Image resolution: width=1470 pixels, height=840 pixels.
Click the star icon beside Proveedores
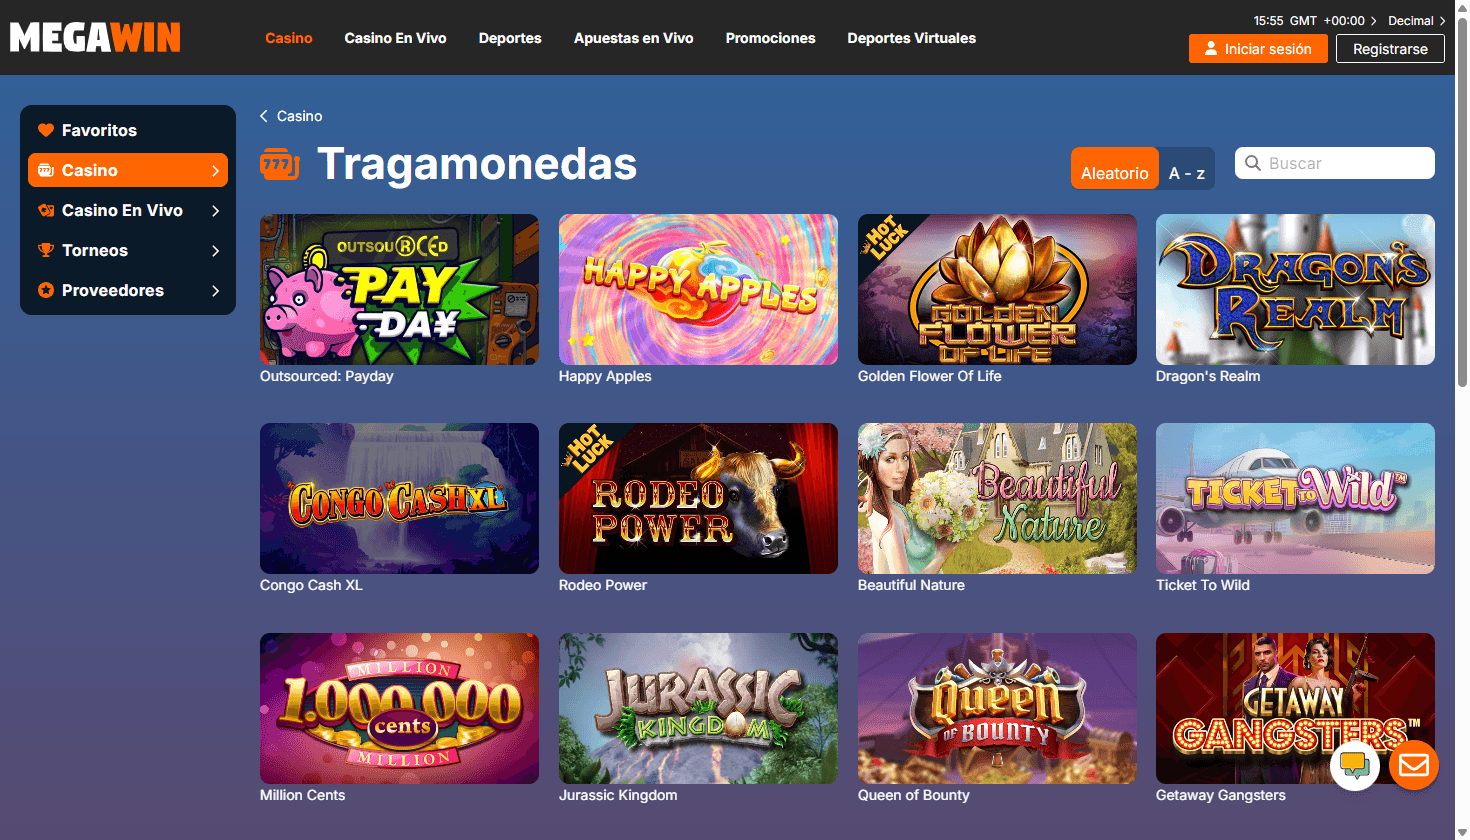(46, 290)
